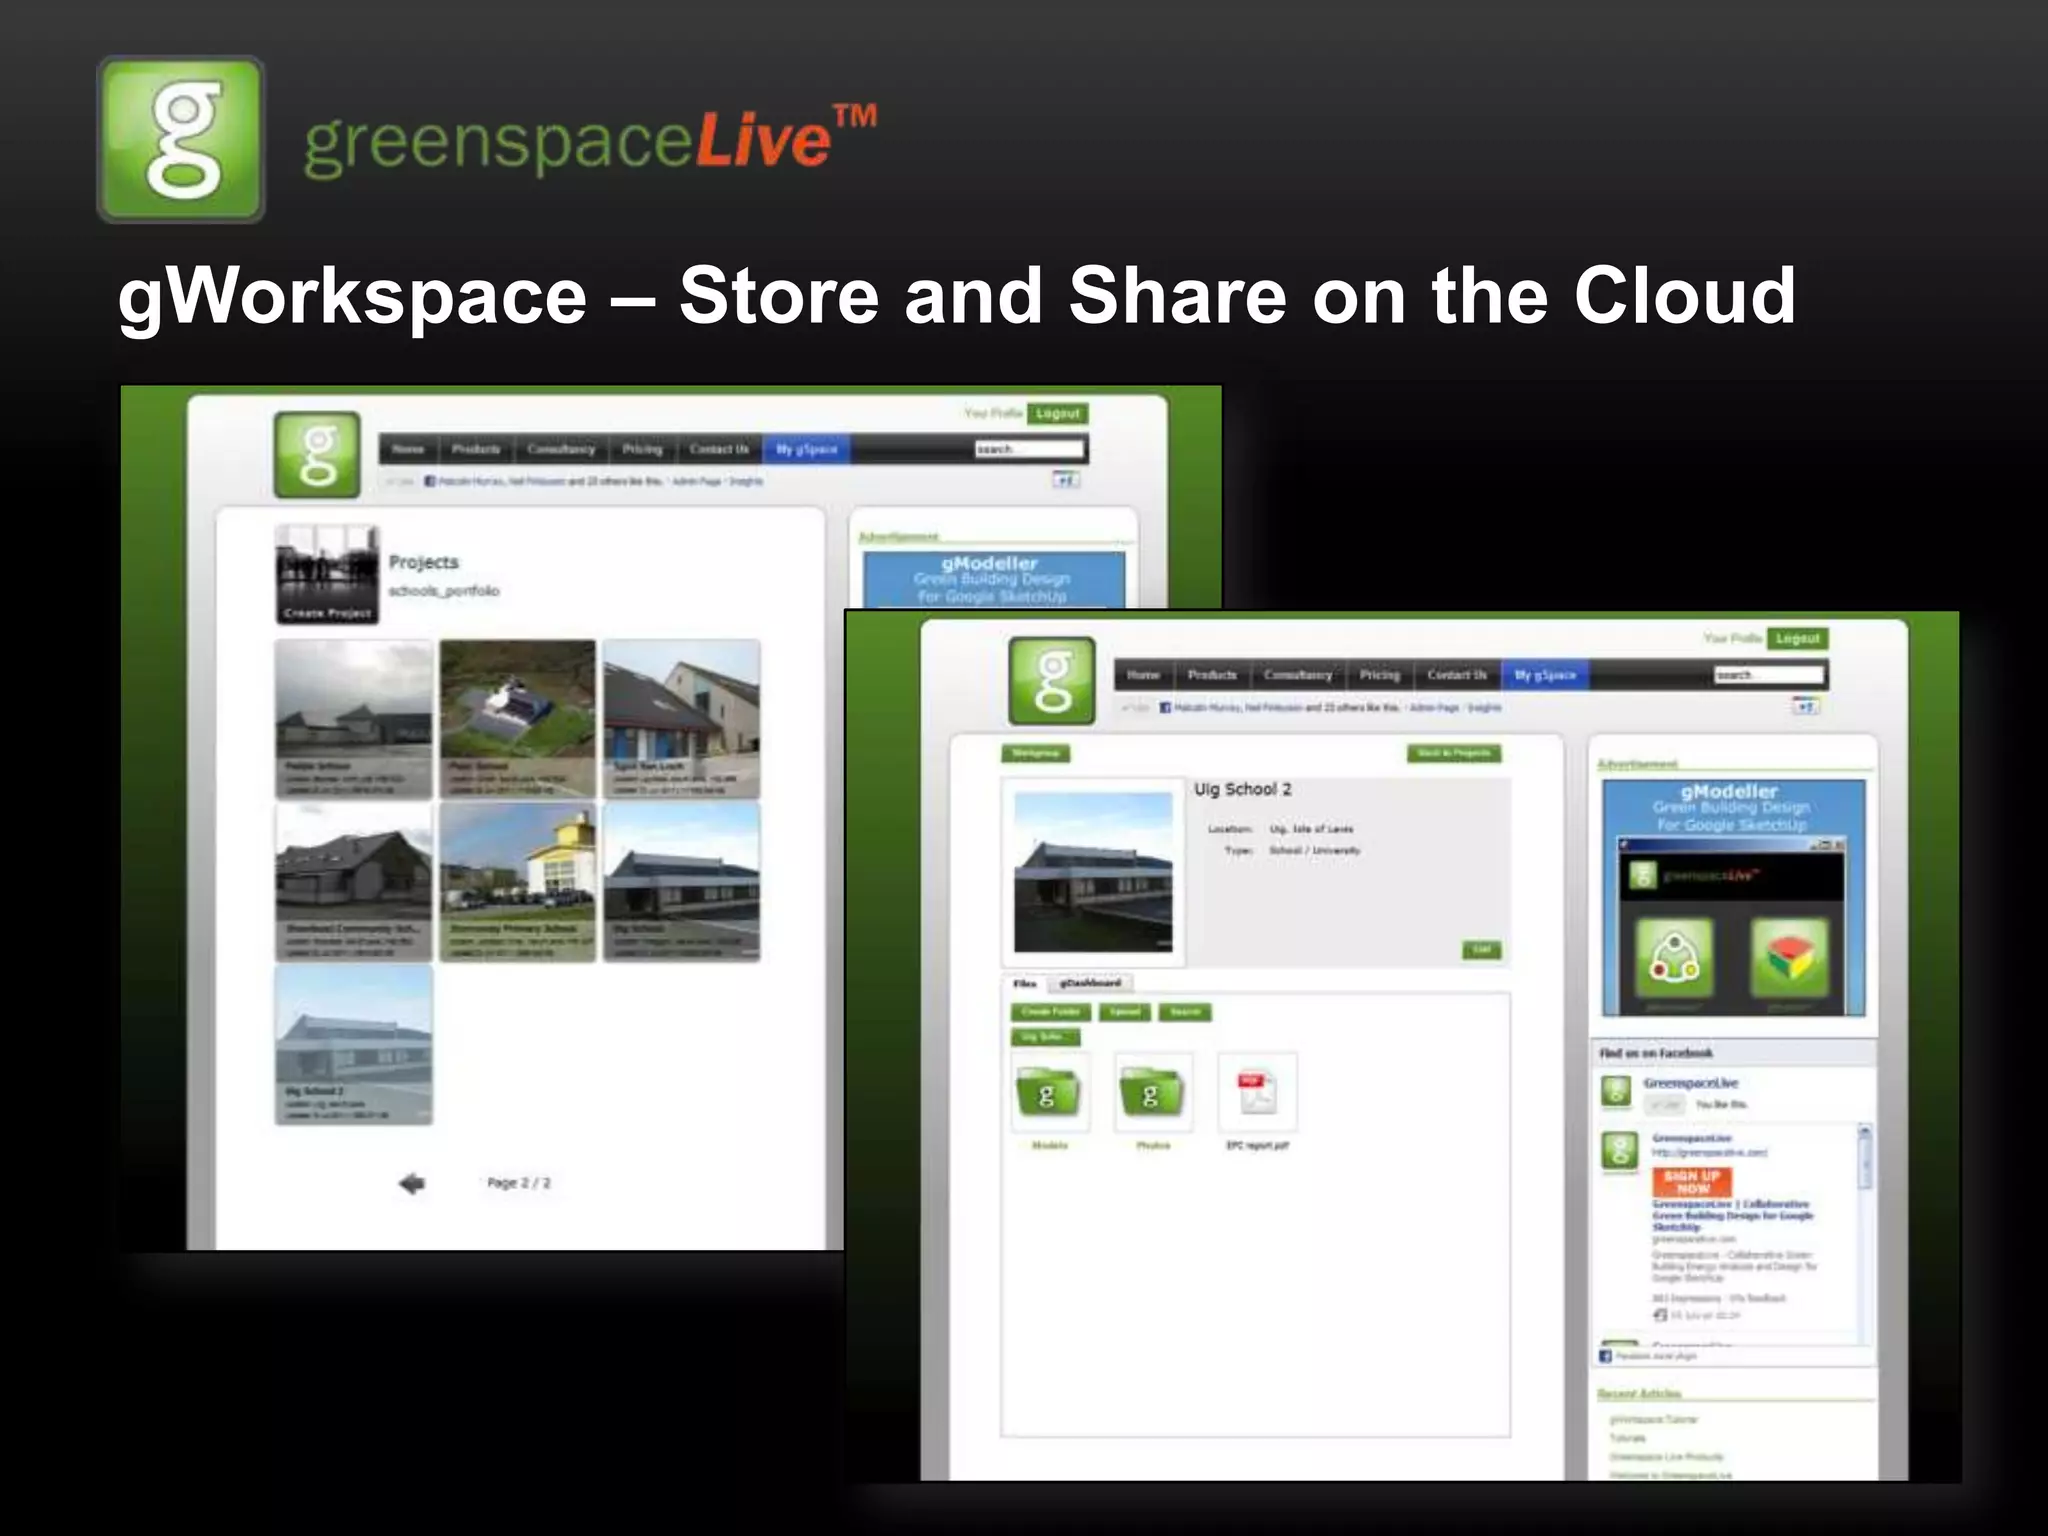Click the Facebook Like button in the widget
Viewport: 2048px width, 1536px height.
(1664, 1104)
